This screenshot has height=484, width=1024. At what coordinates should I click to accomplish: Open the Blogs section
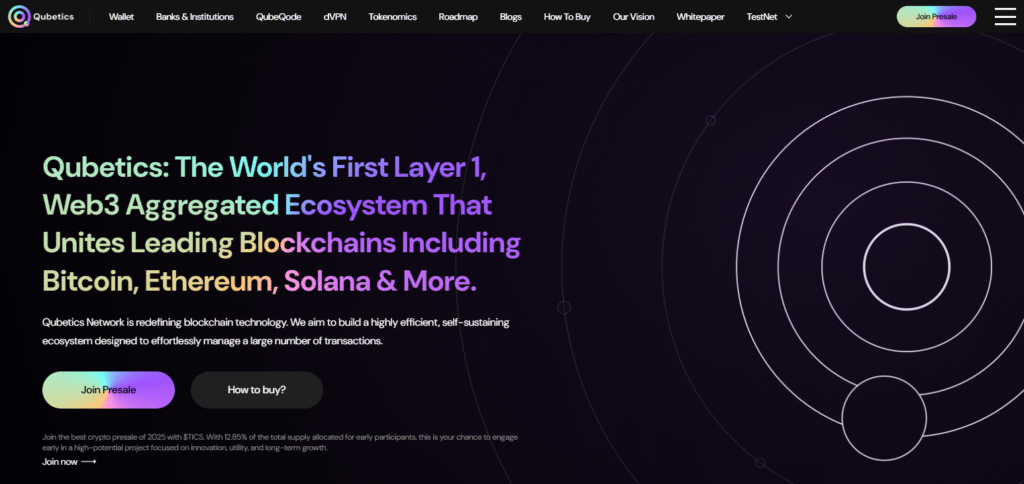click(511, 17)
